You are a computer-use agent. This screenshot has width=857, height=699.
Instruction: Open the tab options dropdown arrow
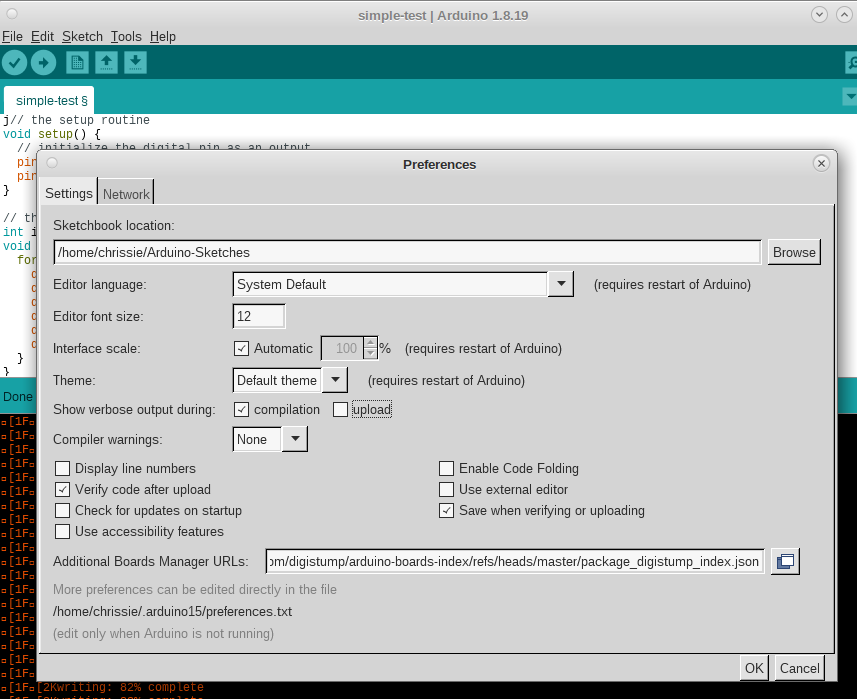(850, 97)
